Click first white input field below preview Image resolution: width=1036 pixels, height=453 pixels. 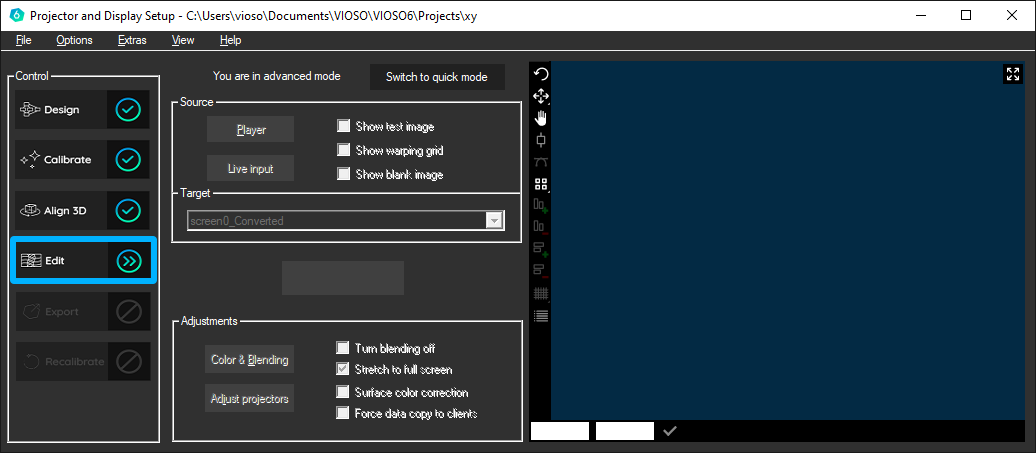(x=560, y=431)
